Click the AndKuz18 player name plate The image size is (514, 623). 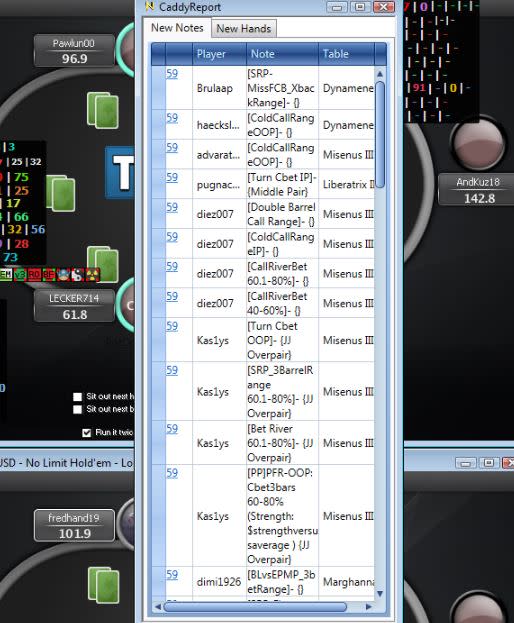477,190
